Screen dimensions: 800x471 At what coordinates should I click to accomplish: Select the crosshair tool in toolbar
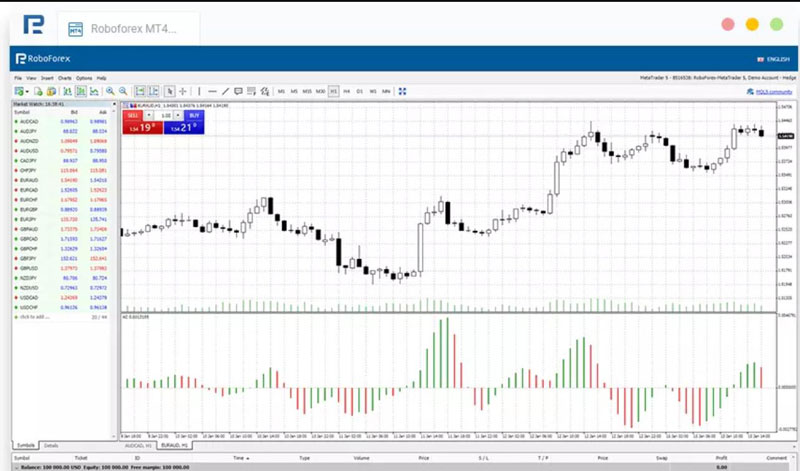(x=183, y=91)
